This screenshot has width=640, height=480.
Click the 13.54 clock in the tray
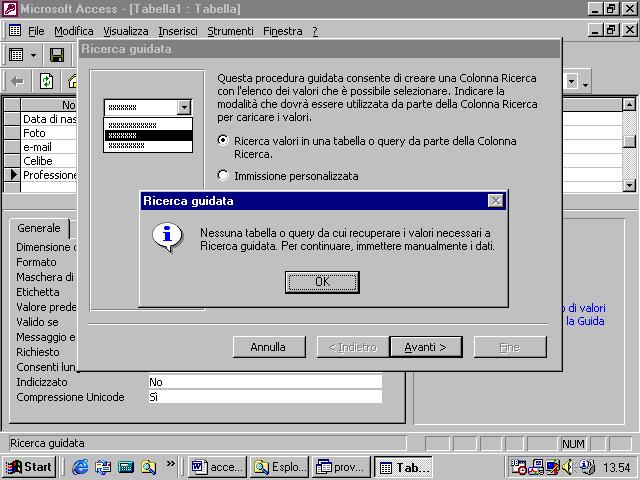(x=617, y=467)
